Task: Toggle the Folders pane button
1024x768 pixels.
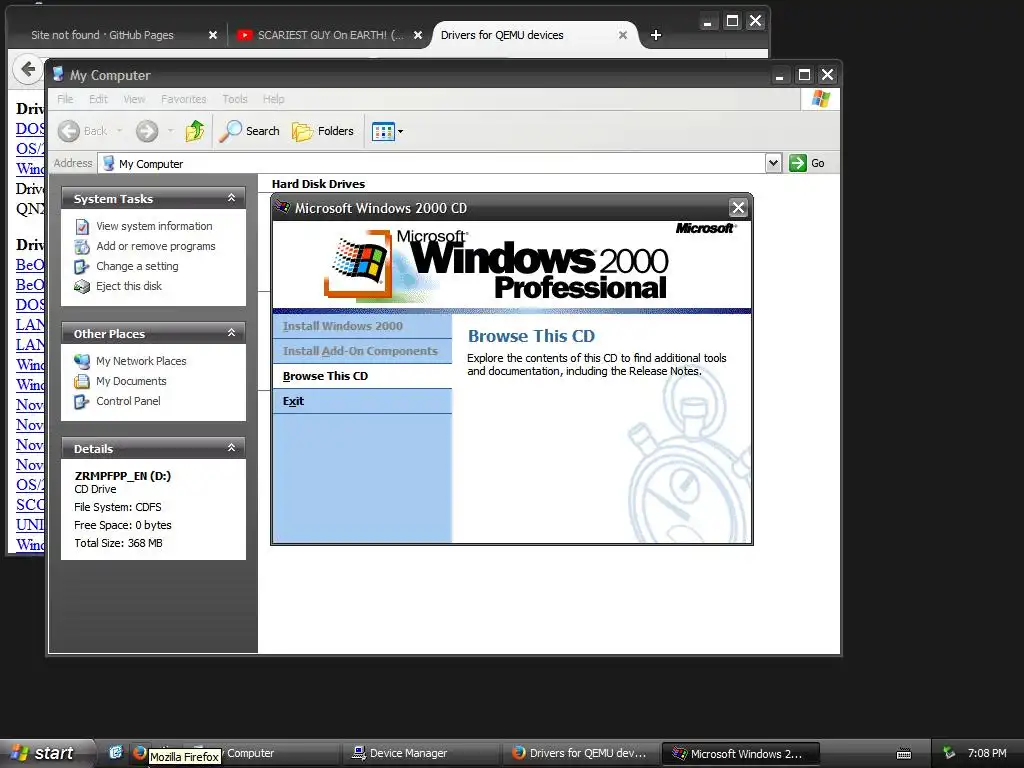Action: pyautogui.click(x=323, y=131)
